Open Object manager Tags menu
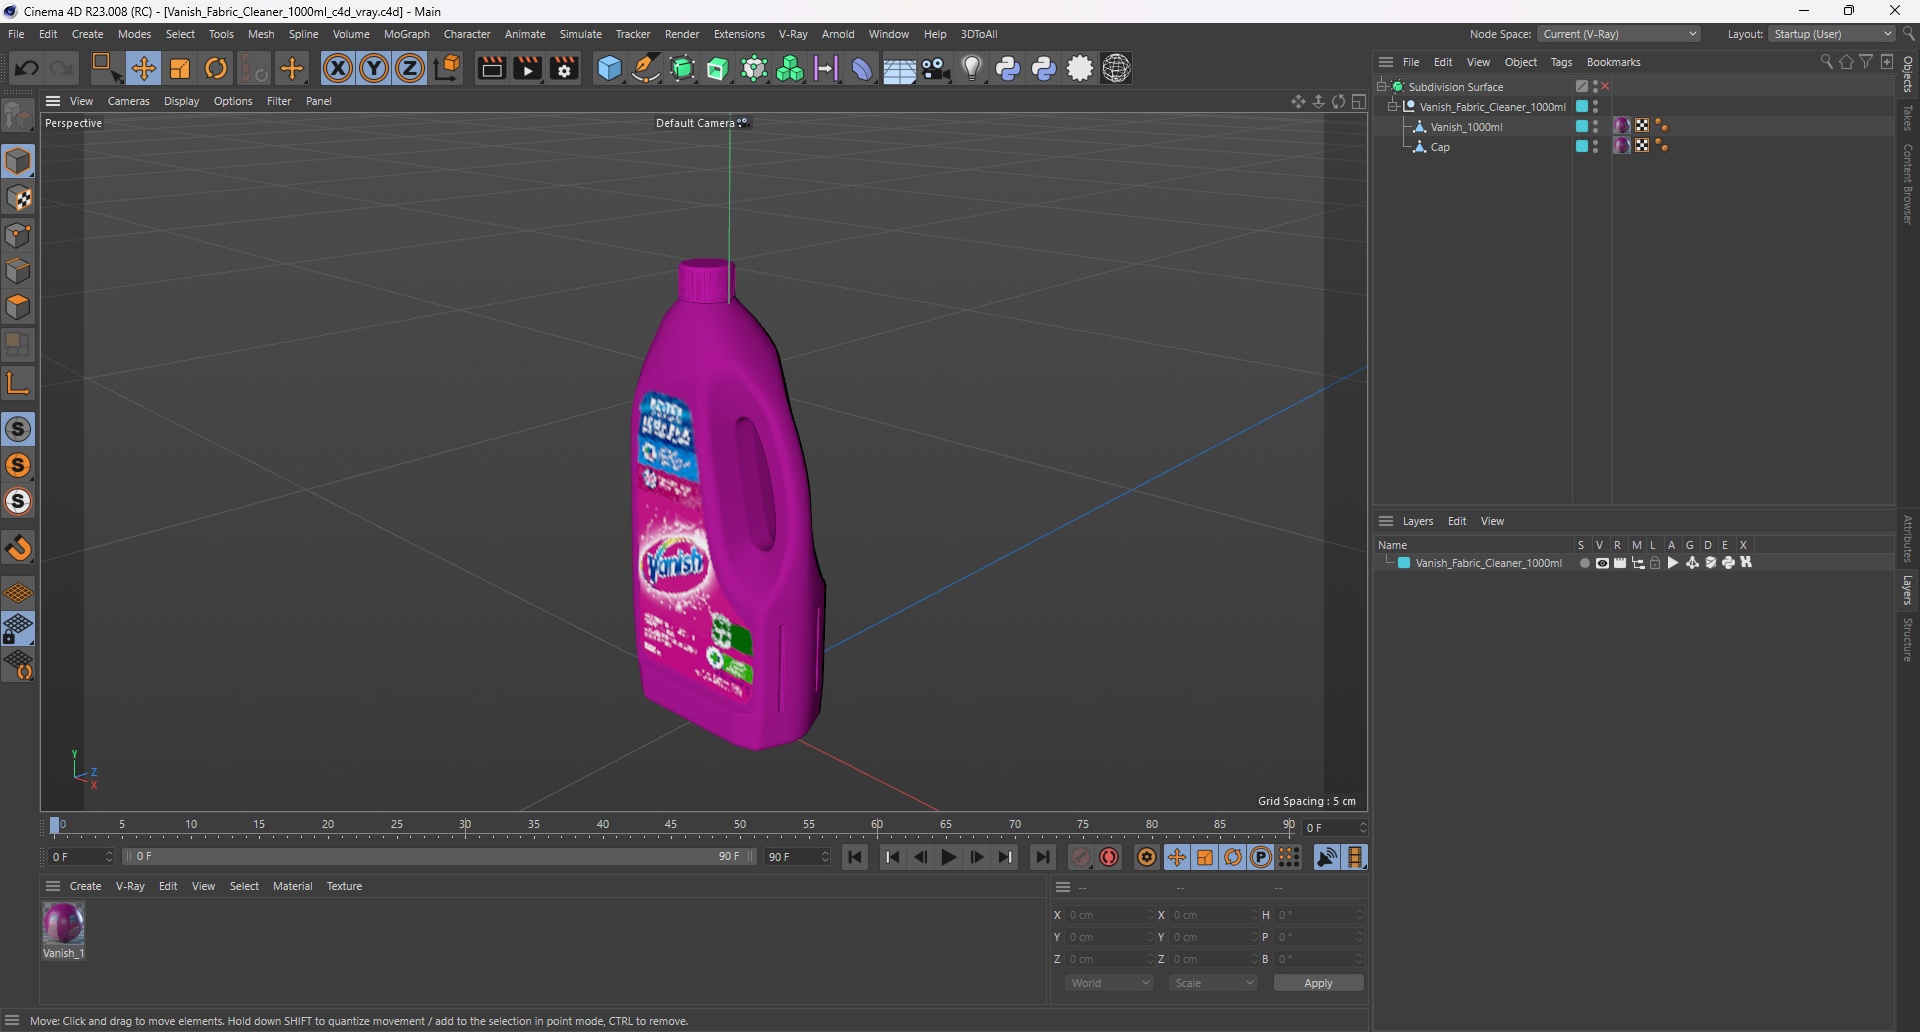This screenshot has width=1920, height=1032. click(x=1561, y=62)
